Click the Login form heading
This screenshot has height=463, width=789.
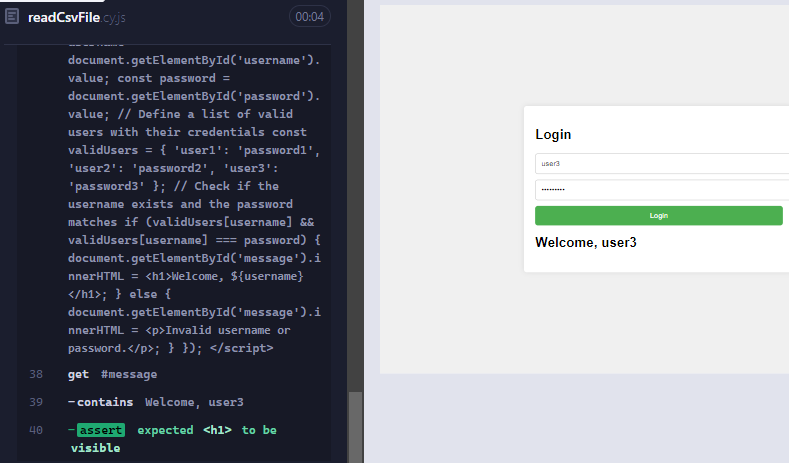553,134
